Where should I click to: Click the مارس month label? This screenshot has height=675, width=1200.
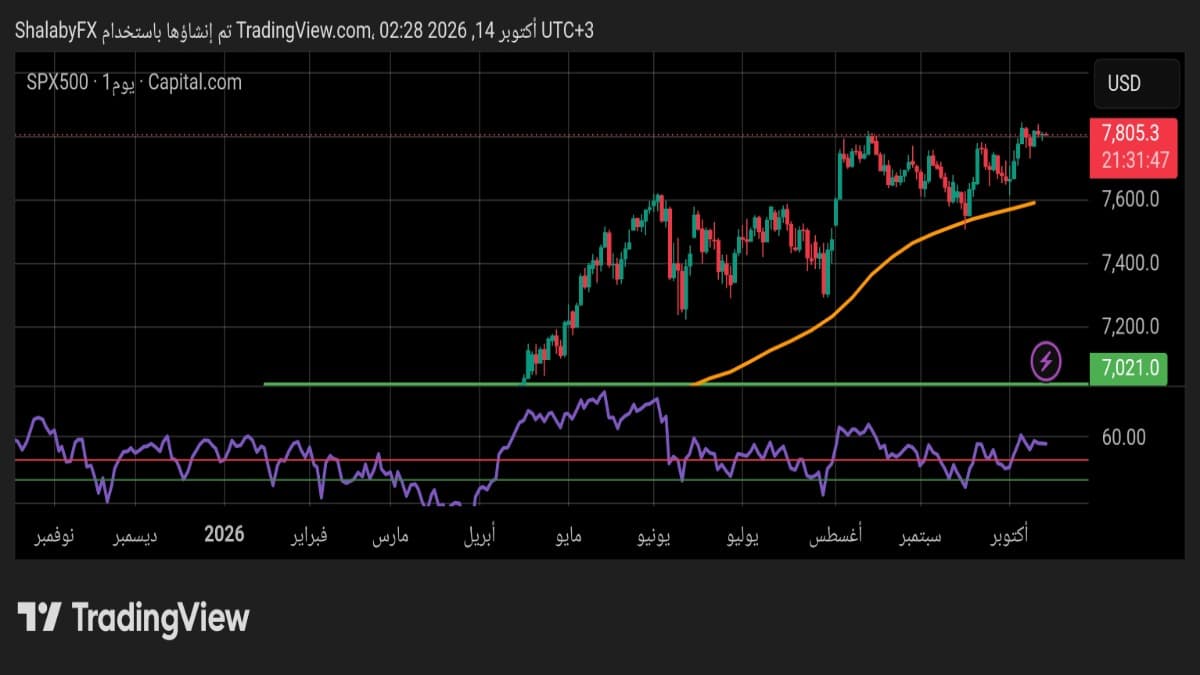(x=391, y=537)
